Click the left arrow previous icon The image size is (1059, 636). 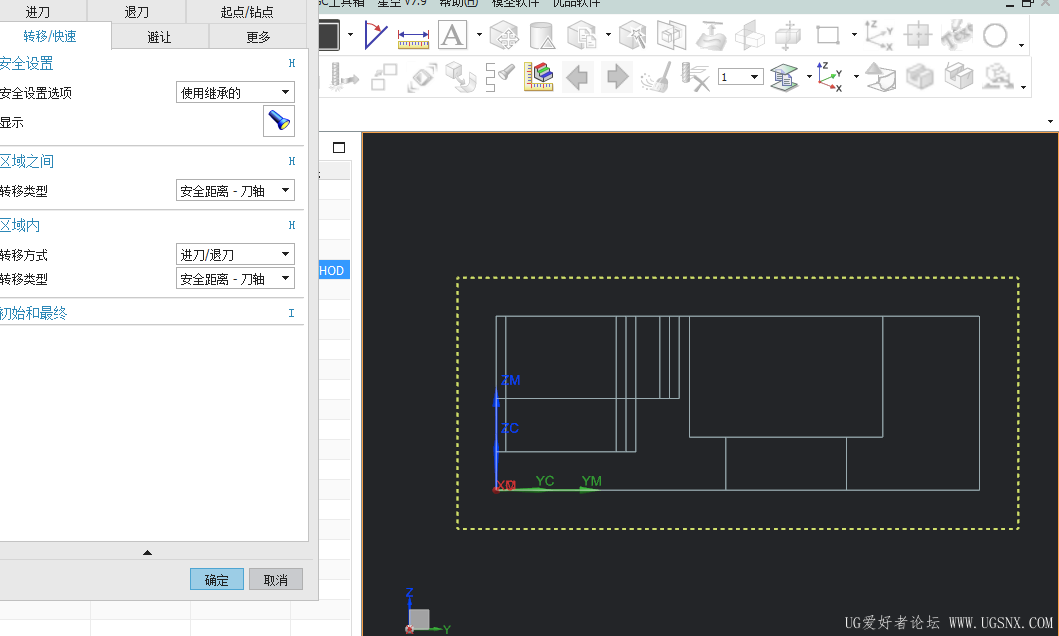pyautogui.click(x=577, y=77)
